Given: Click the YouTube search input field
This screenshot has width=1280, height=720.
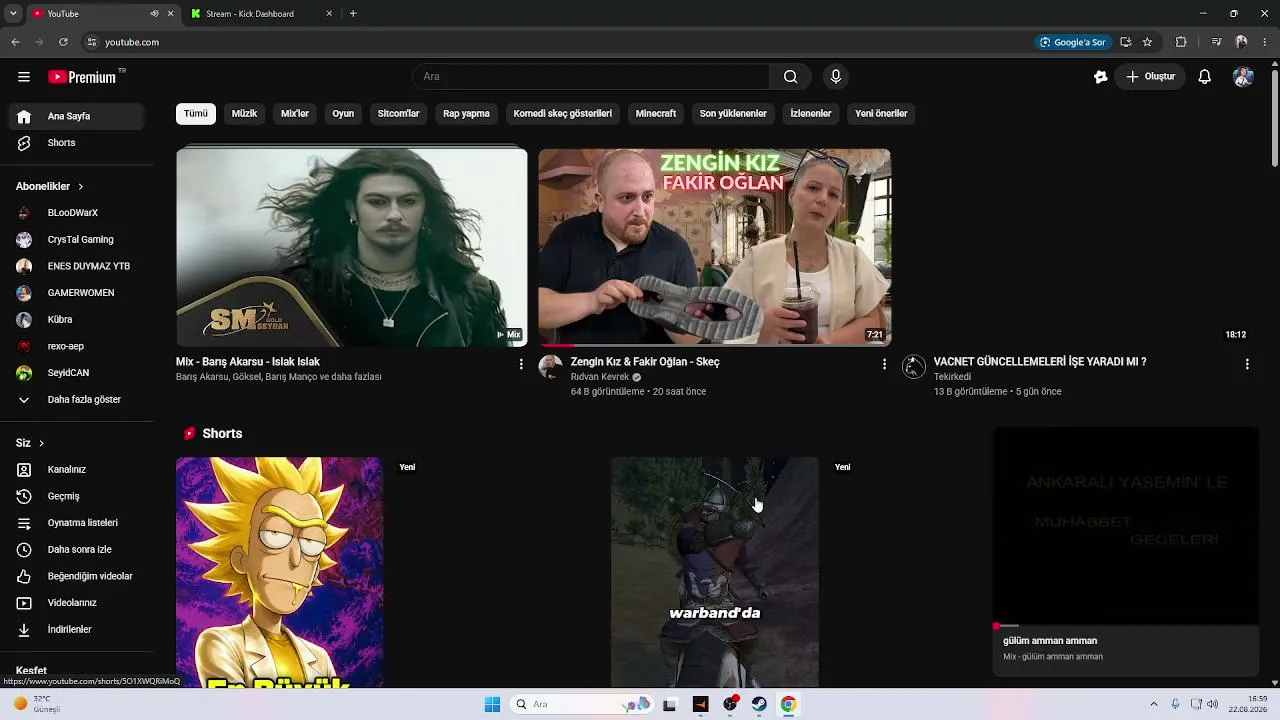Looking at the screenshot, I should tap(592, 77).
